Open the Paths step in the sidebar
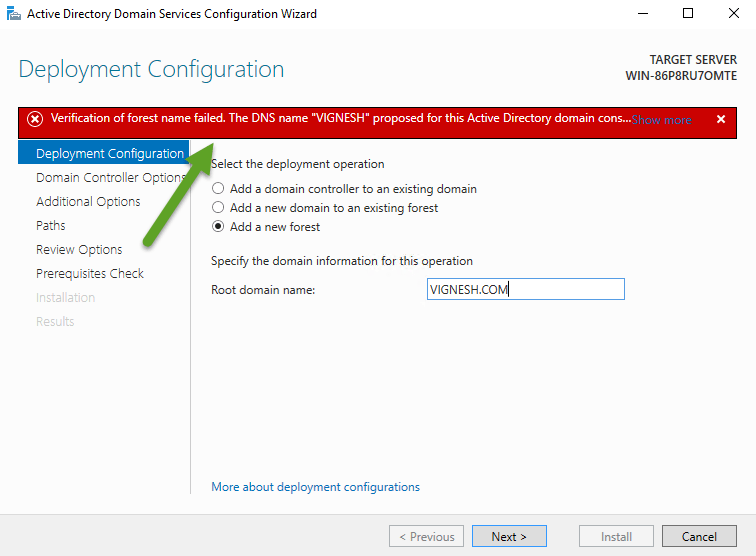 pyautogui.click(x=51, y=225)
